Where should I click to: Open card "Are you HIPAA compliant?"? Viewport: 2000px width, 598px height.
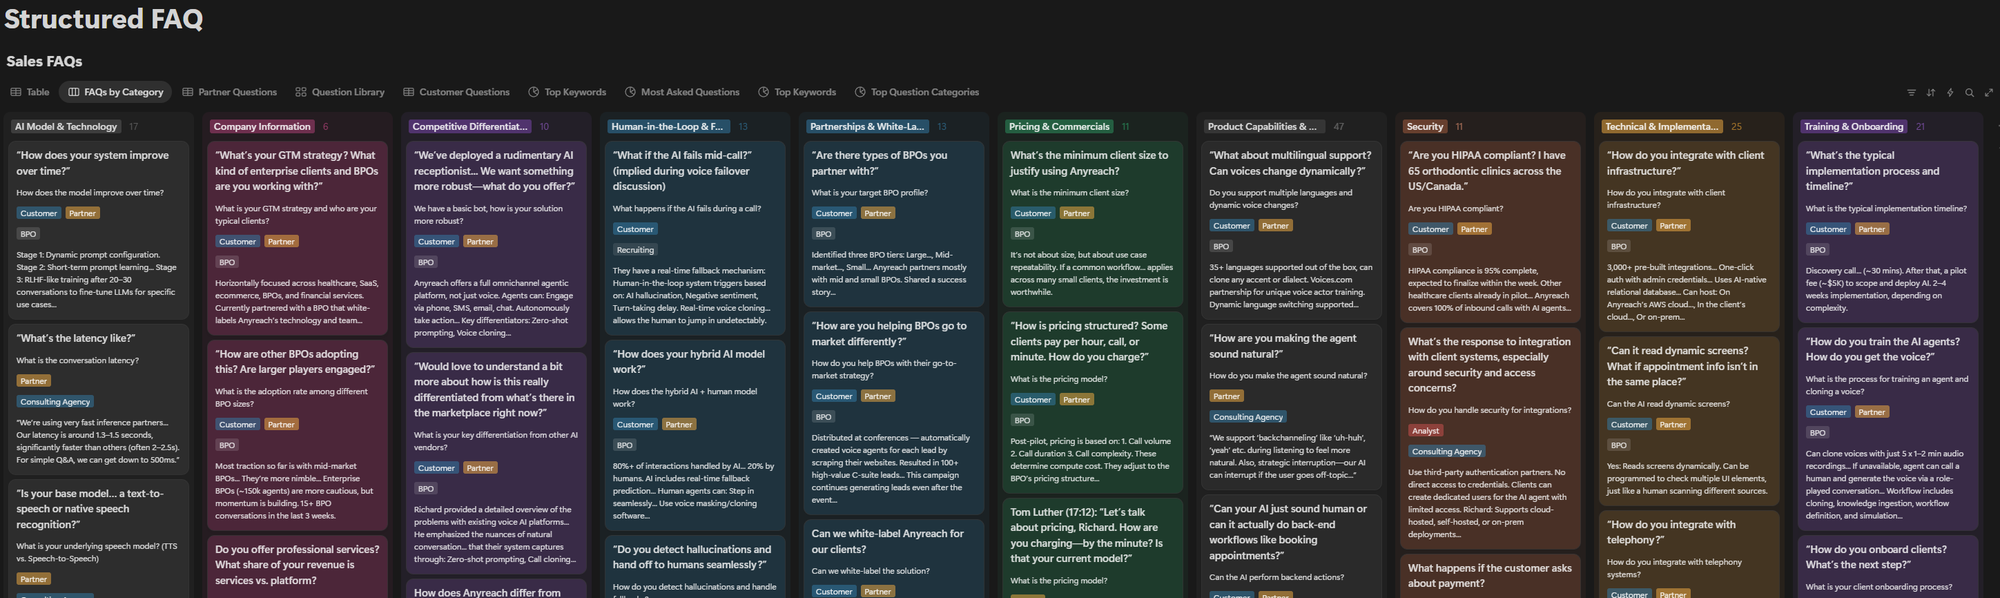(x=1491, y=232)
